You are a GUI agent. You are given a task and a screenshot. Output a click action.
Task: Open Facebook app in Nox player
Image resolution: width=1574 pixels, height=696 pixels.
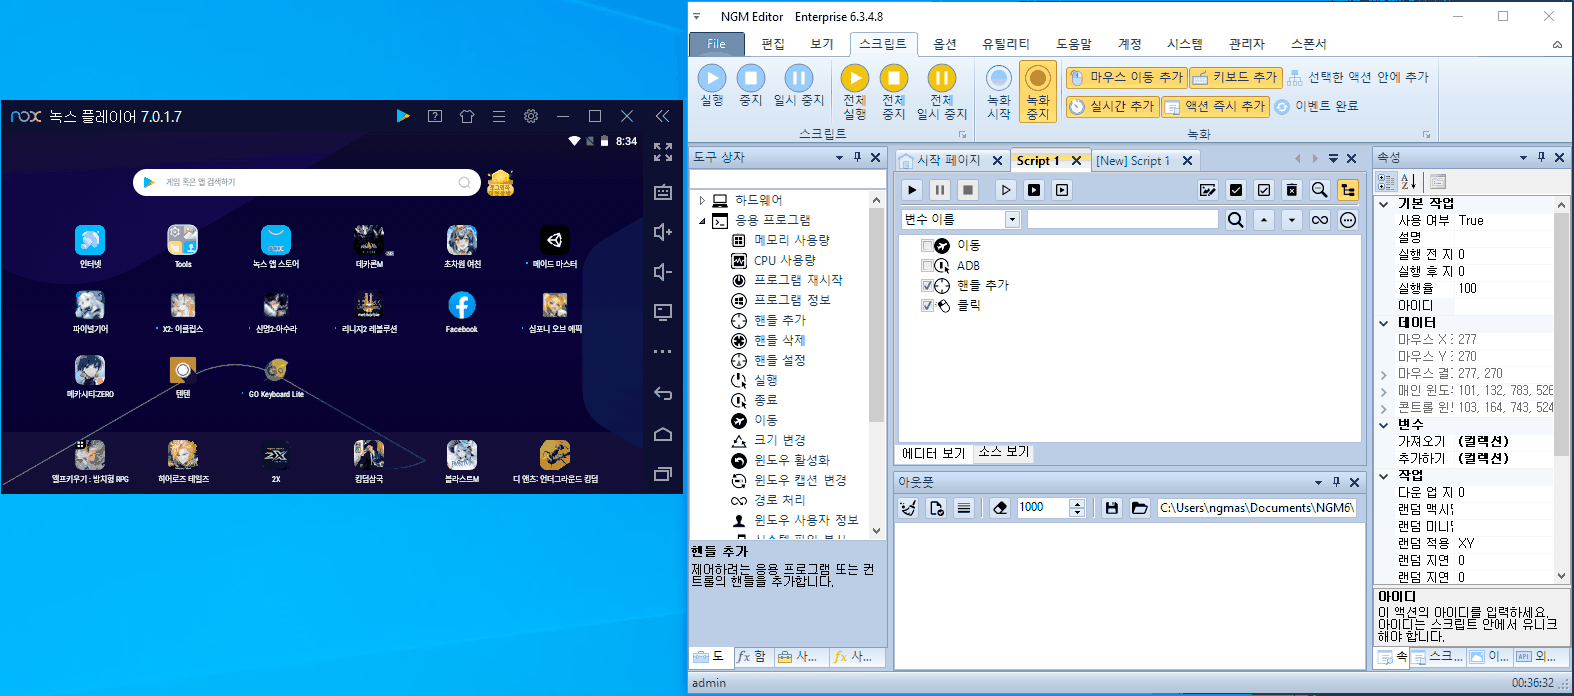[x=461, y=311]
